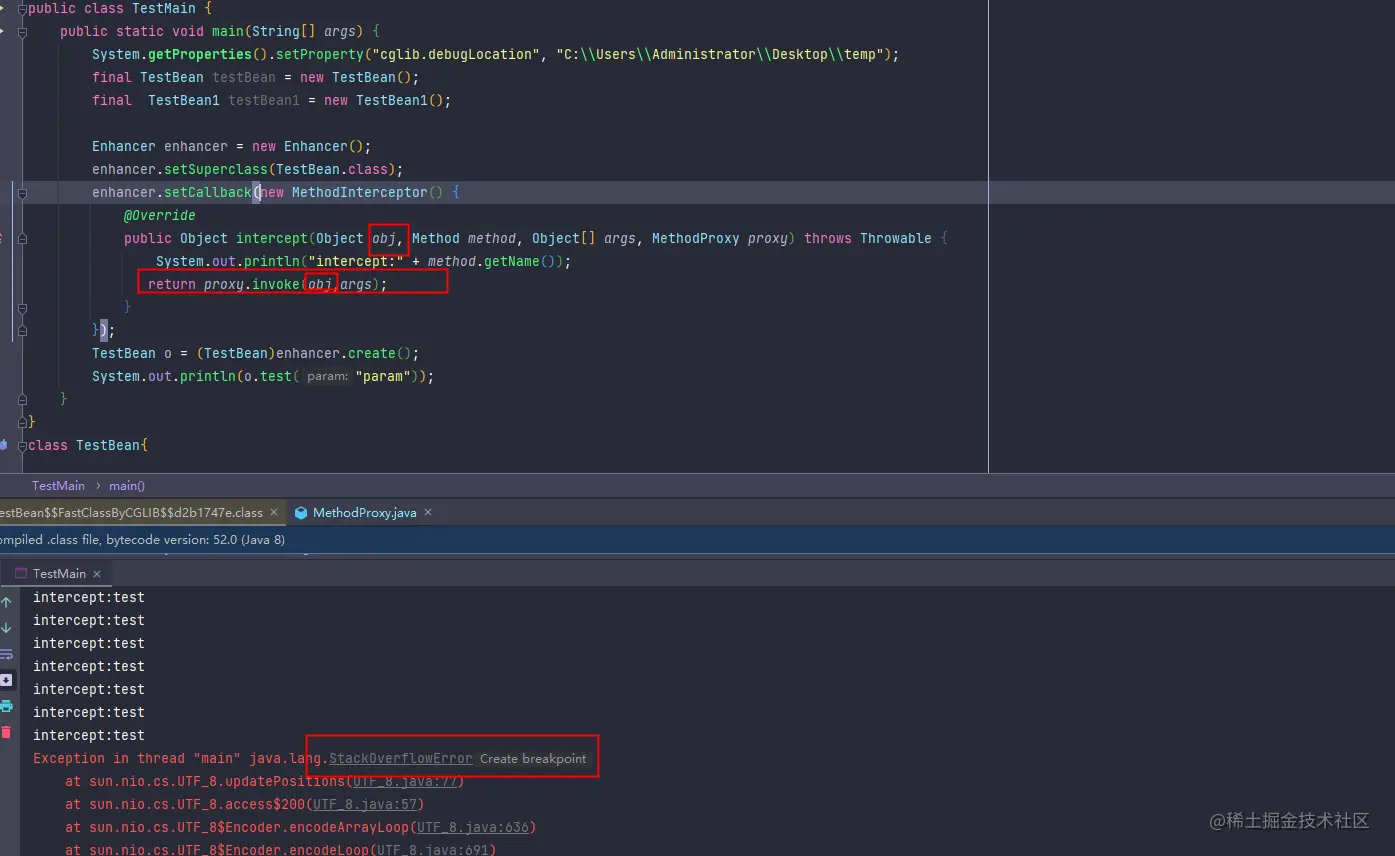The height and width of the screenshot is (856, 1395).
Task: Click the @Override annotation
Action: 160,216
